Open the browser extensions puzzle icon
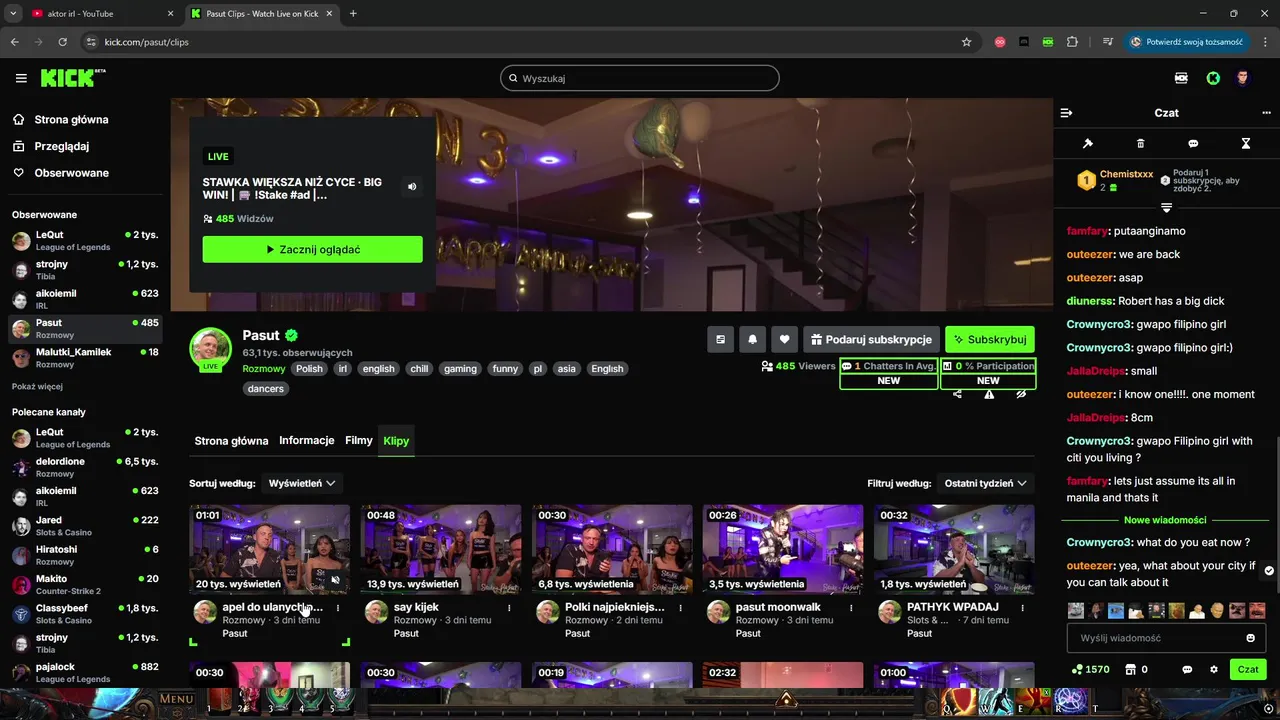The height and width of the screenshot is (720, 1280). coord(1073,42)
